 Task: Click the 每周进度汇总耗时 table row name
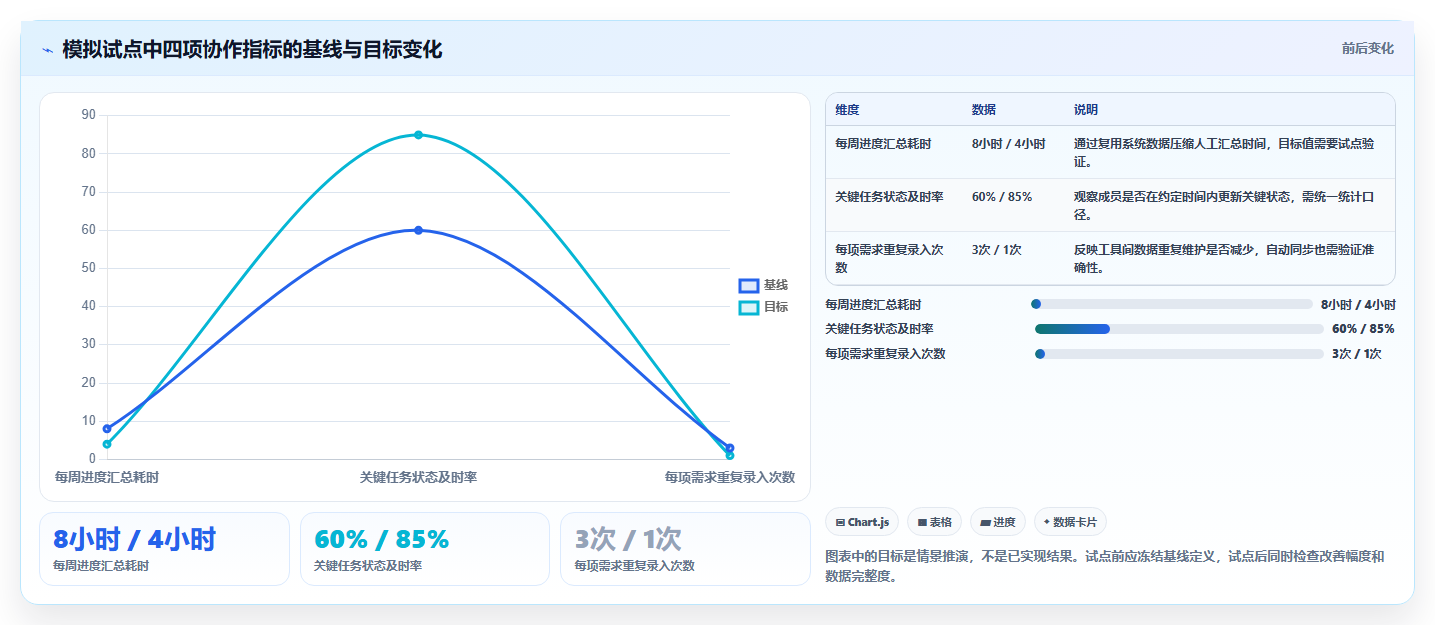pyautogui.click(x=883, y=144)
